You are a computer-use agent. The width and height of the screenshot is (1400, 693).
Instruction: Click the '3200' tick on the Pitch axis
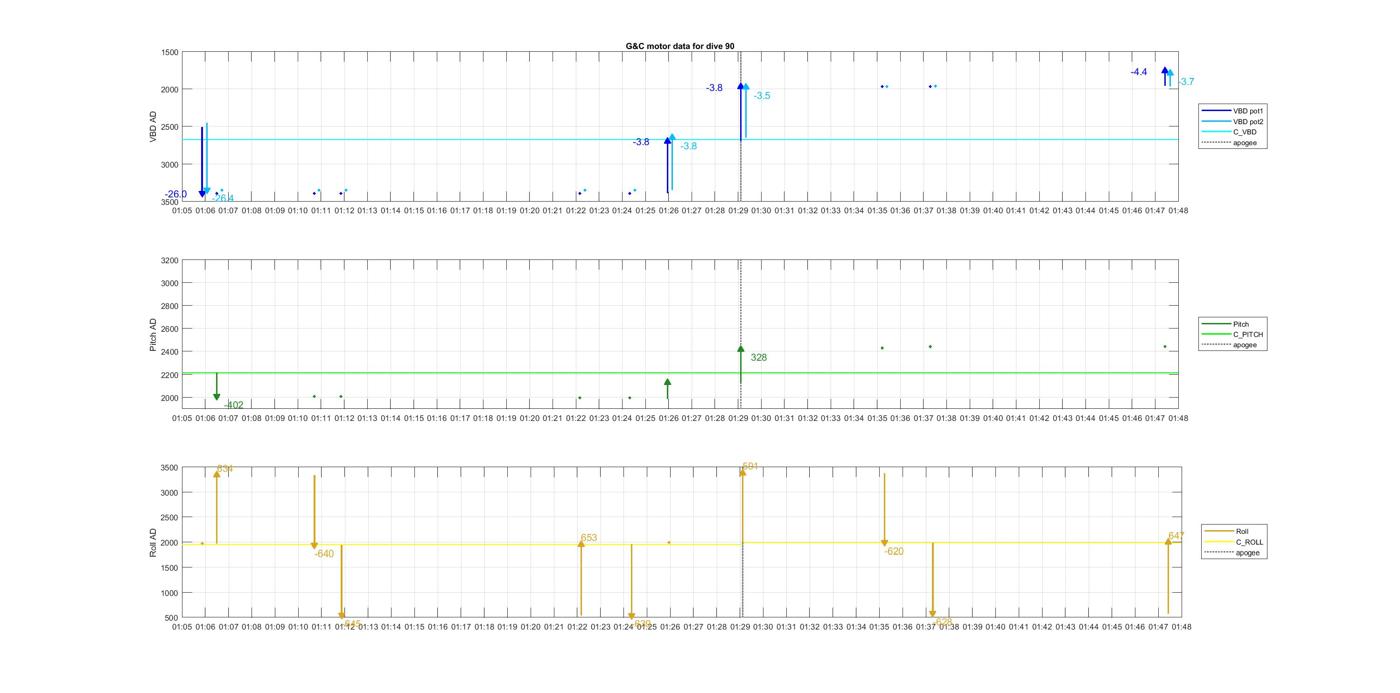(x=169, y=261)
